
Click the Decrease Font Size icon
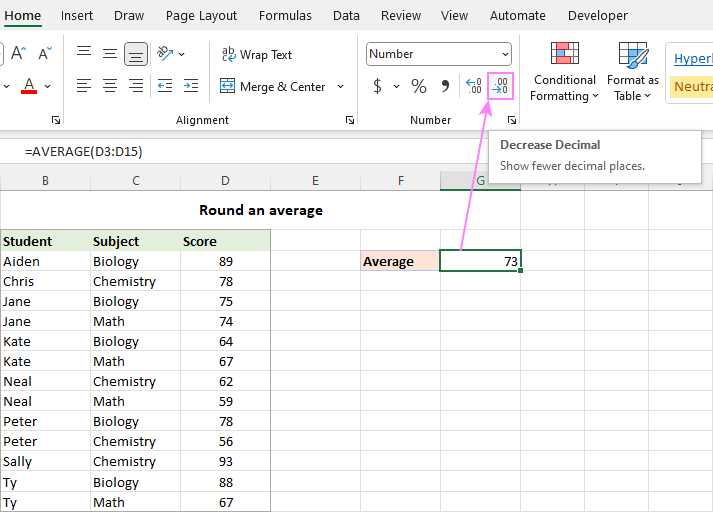tap(45, 53)
